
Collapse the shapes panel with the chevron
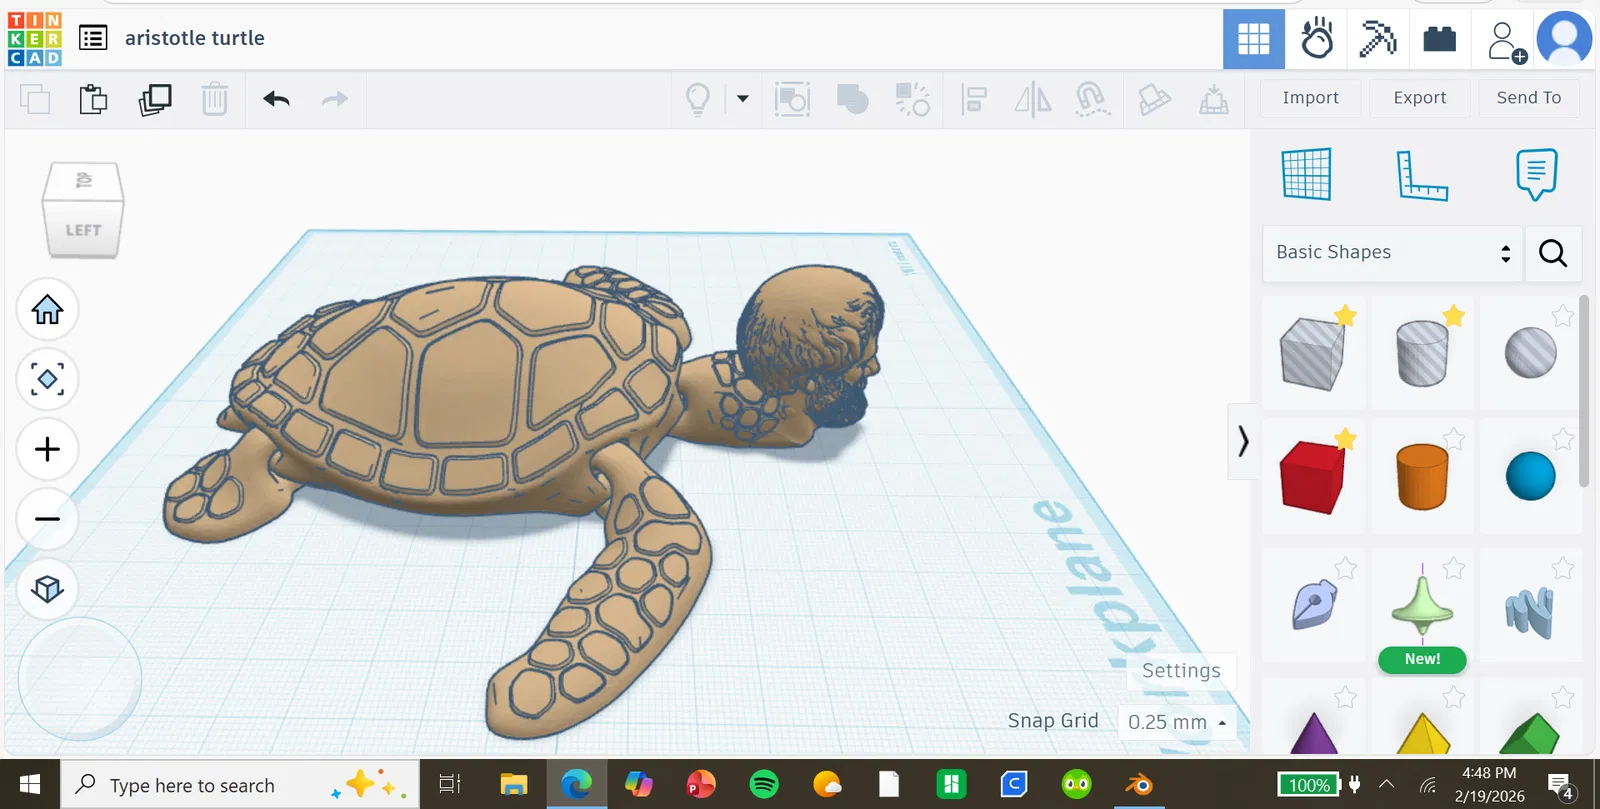point(1243,441)
